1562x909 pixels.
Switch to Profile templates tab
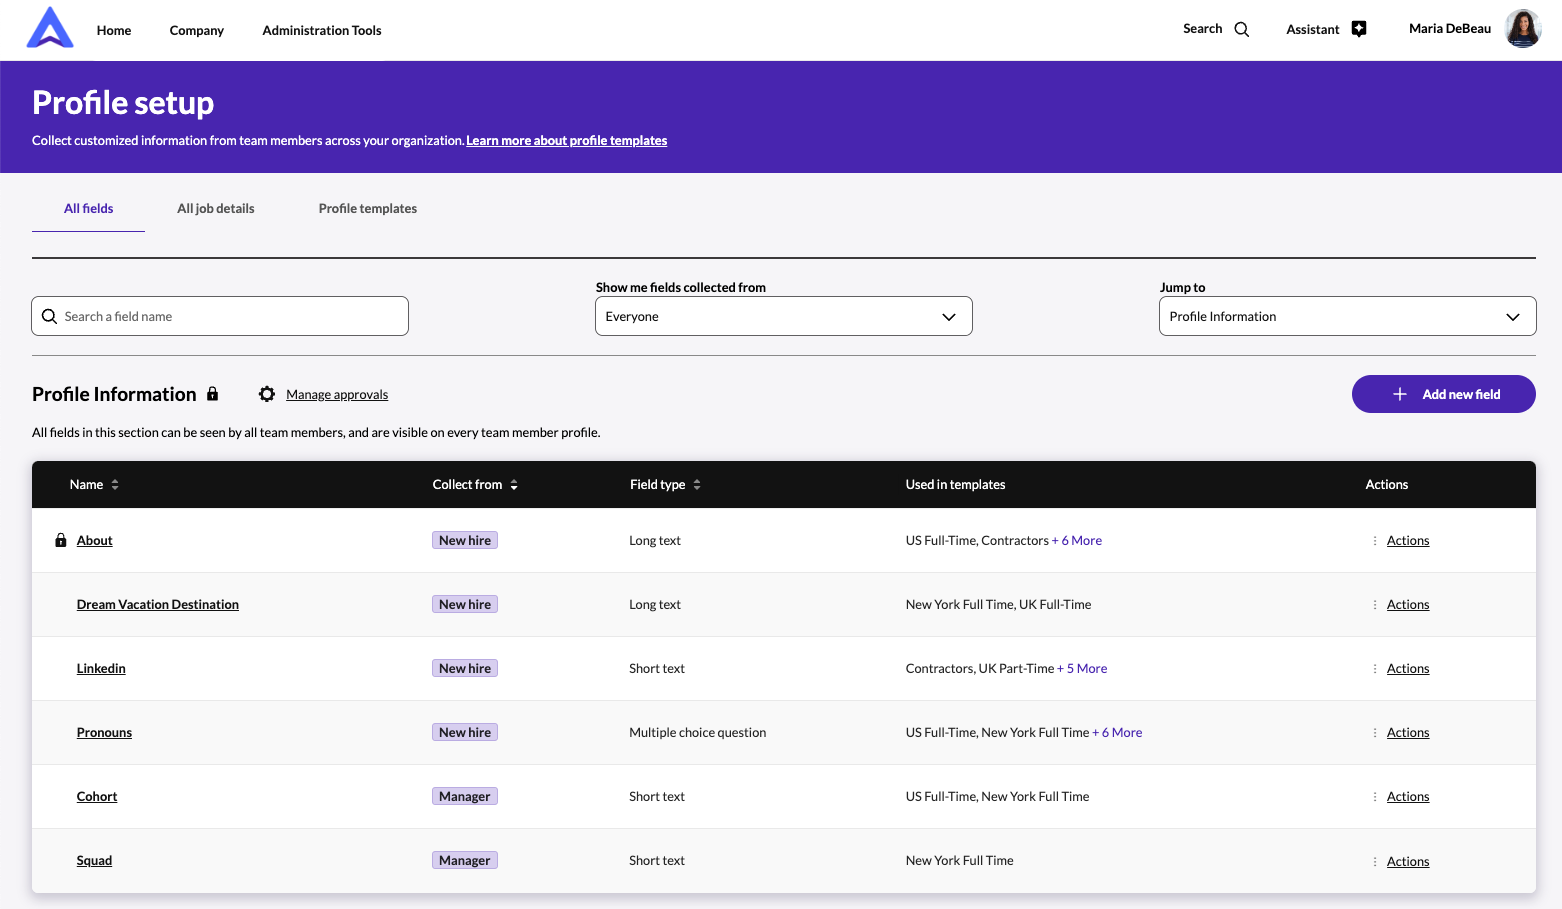[x=368, y=208]
